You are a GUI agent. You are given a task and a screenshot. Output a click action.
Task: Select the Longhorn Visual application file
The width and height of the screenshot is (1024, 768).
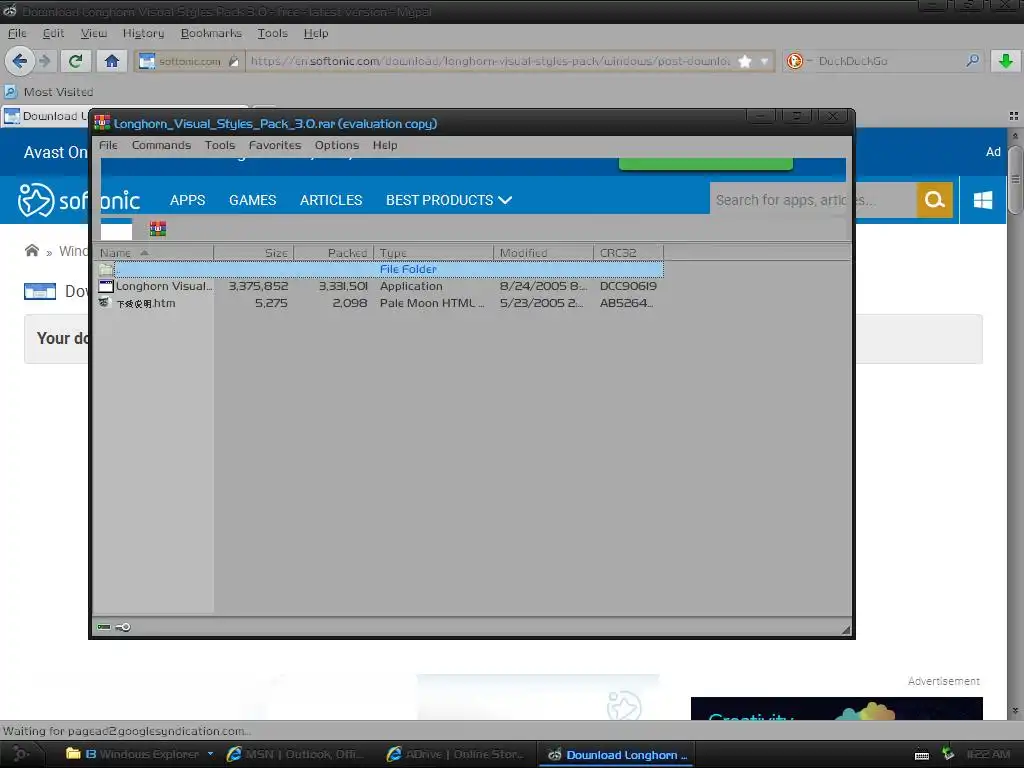click(x=380, y=286)
